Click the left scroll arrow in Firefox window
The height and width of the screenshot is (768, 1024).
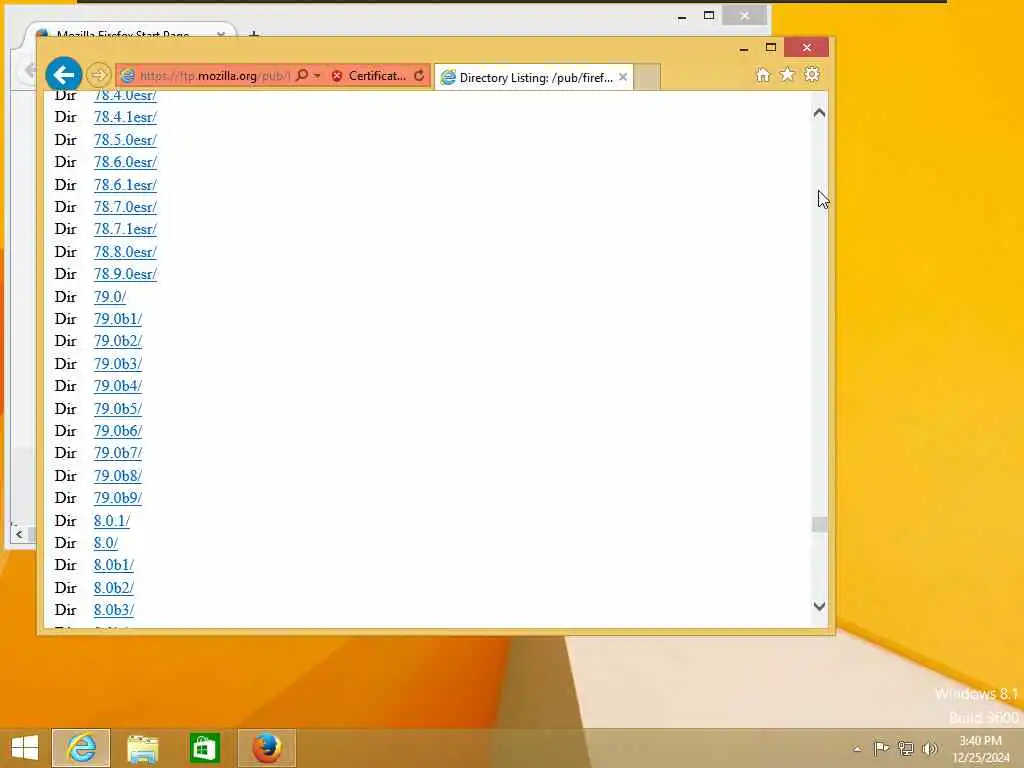point(19,534)
